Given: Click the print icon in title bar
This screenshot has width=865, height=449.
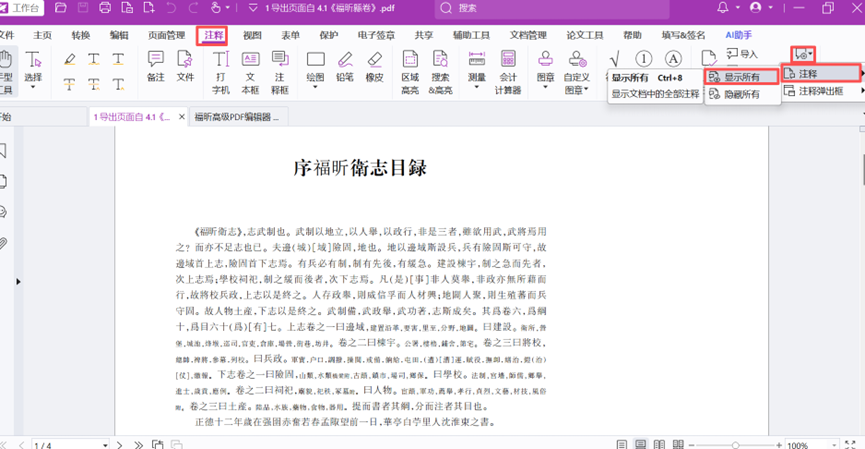Looking at the screenshot, I should [x=106, y=8].
